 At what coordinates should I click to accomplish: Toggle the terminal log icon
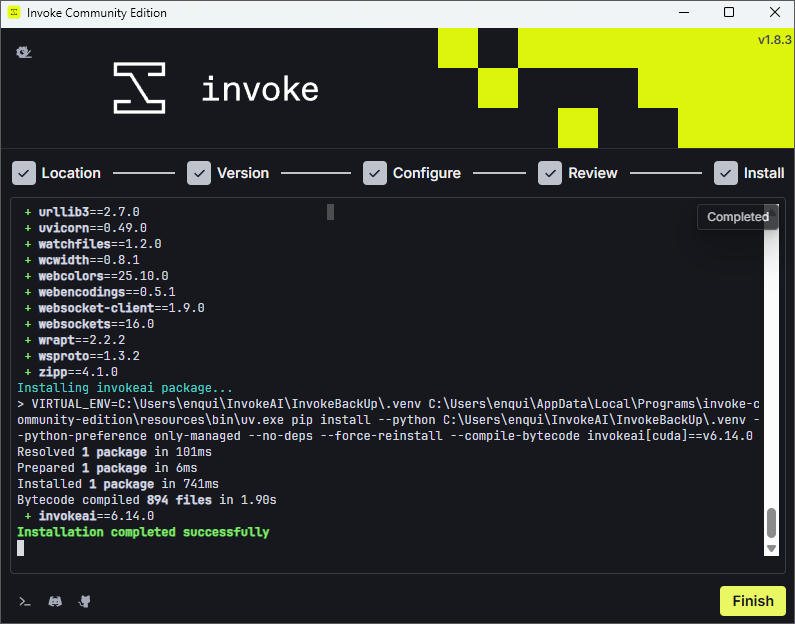pyautogui.click(x=25, y=602)
